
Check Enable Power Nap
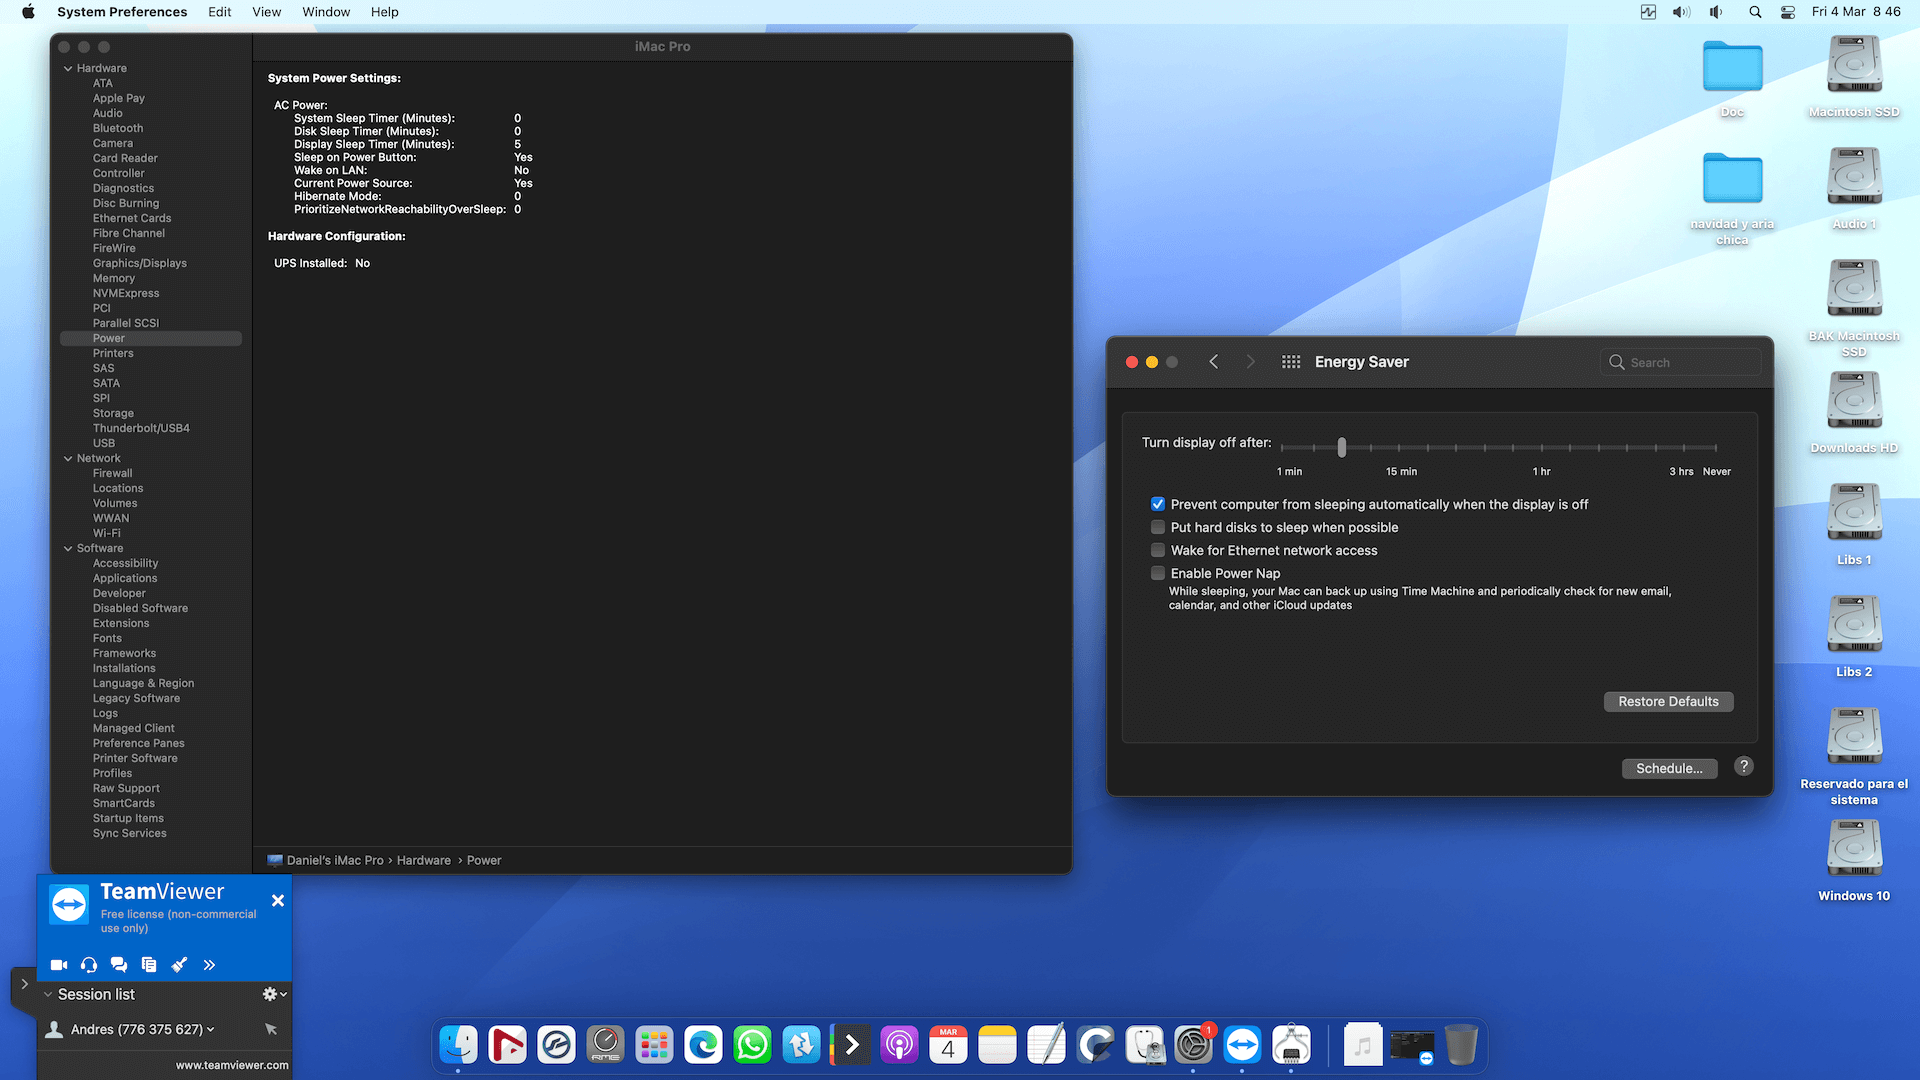1158,573
